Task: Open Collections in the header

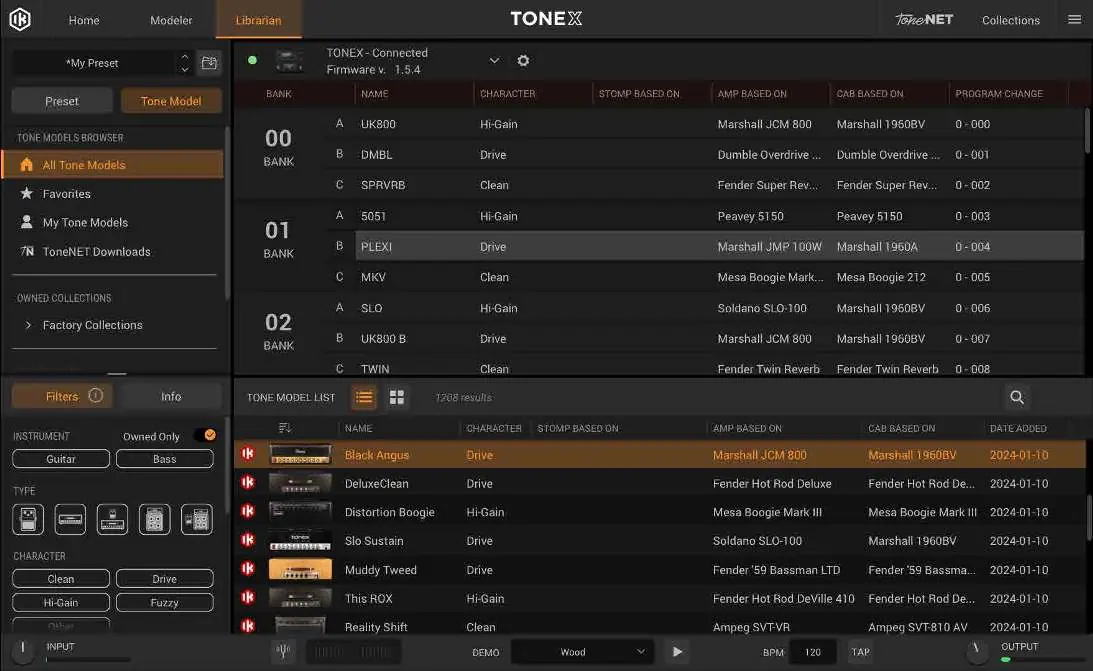Action: (1011, 20)
